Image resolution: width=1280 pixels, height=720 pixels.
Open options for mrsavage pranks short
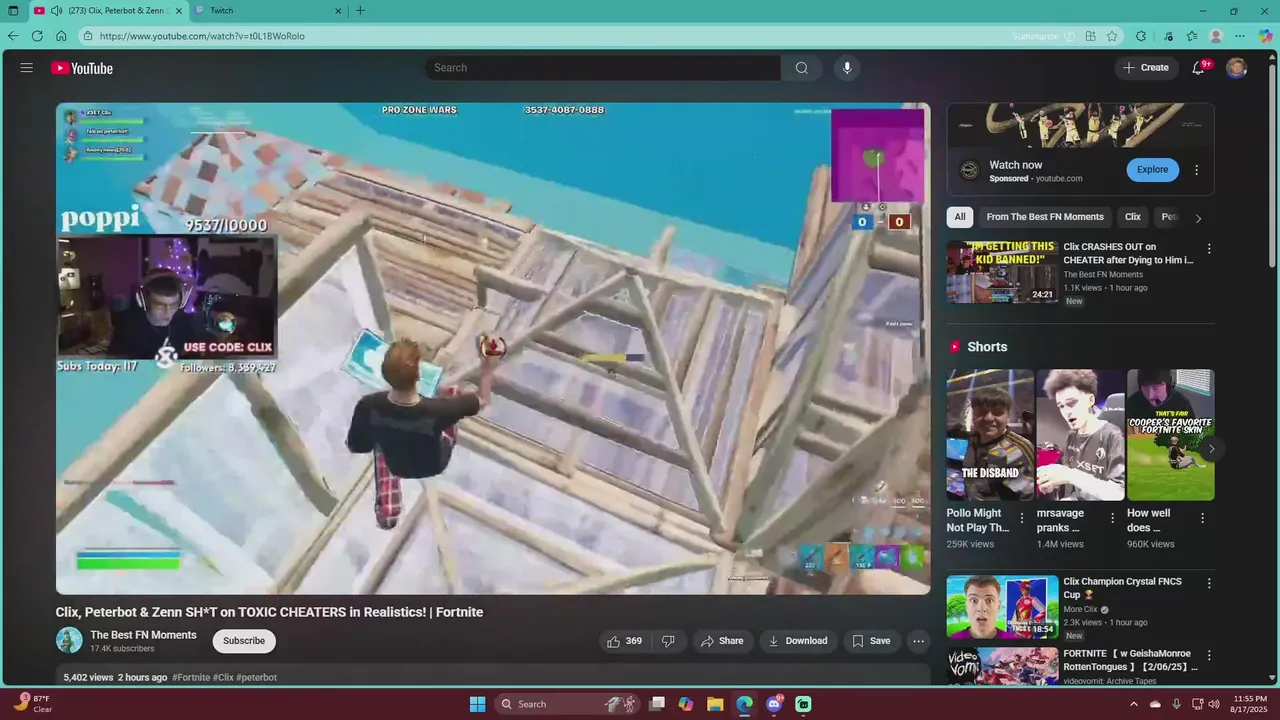tap(1112, 518)
